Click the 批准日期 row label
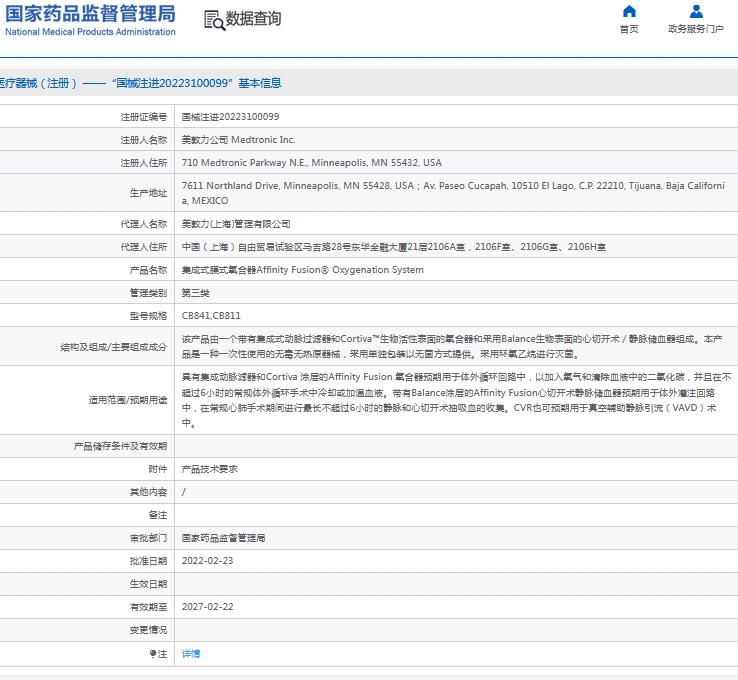 click(148, 561)
